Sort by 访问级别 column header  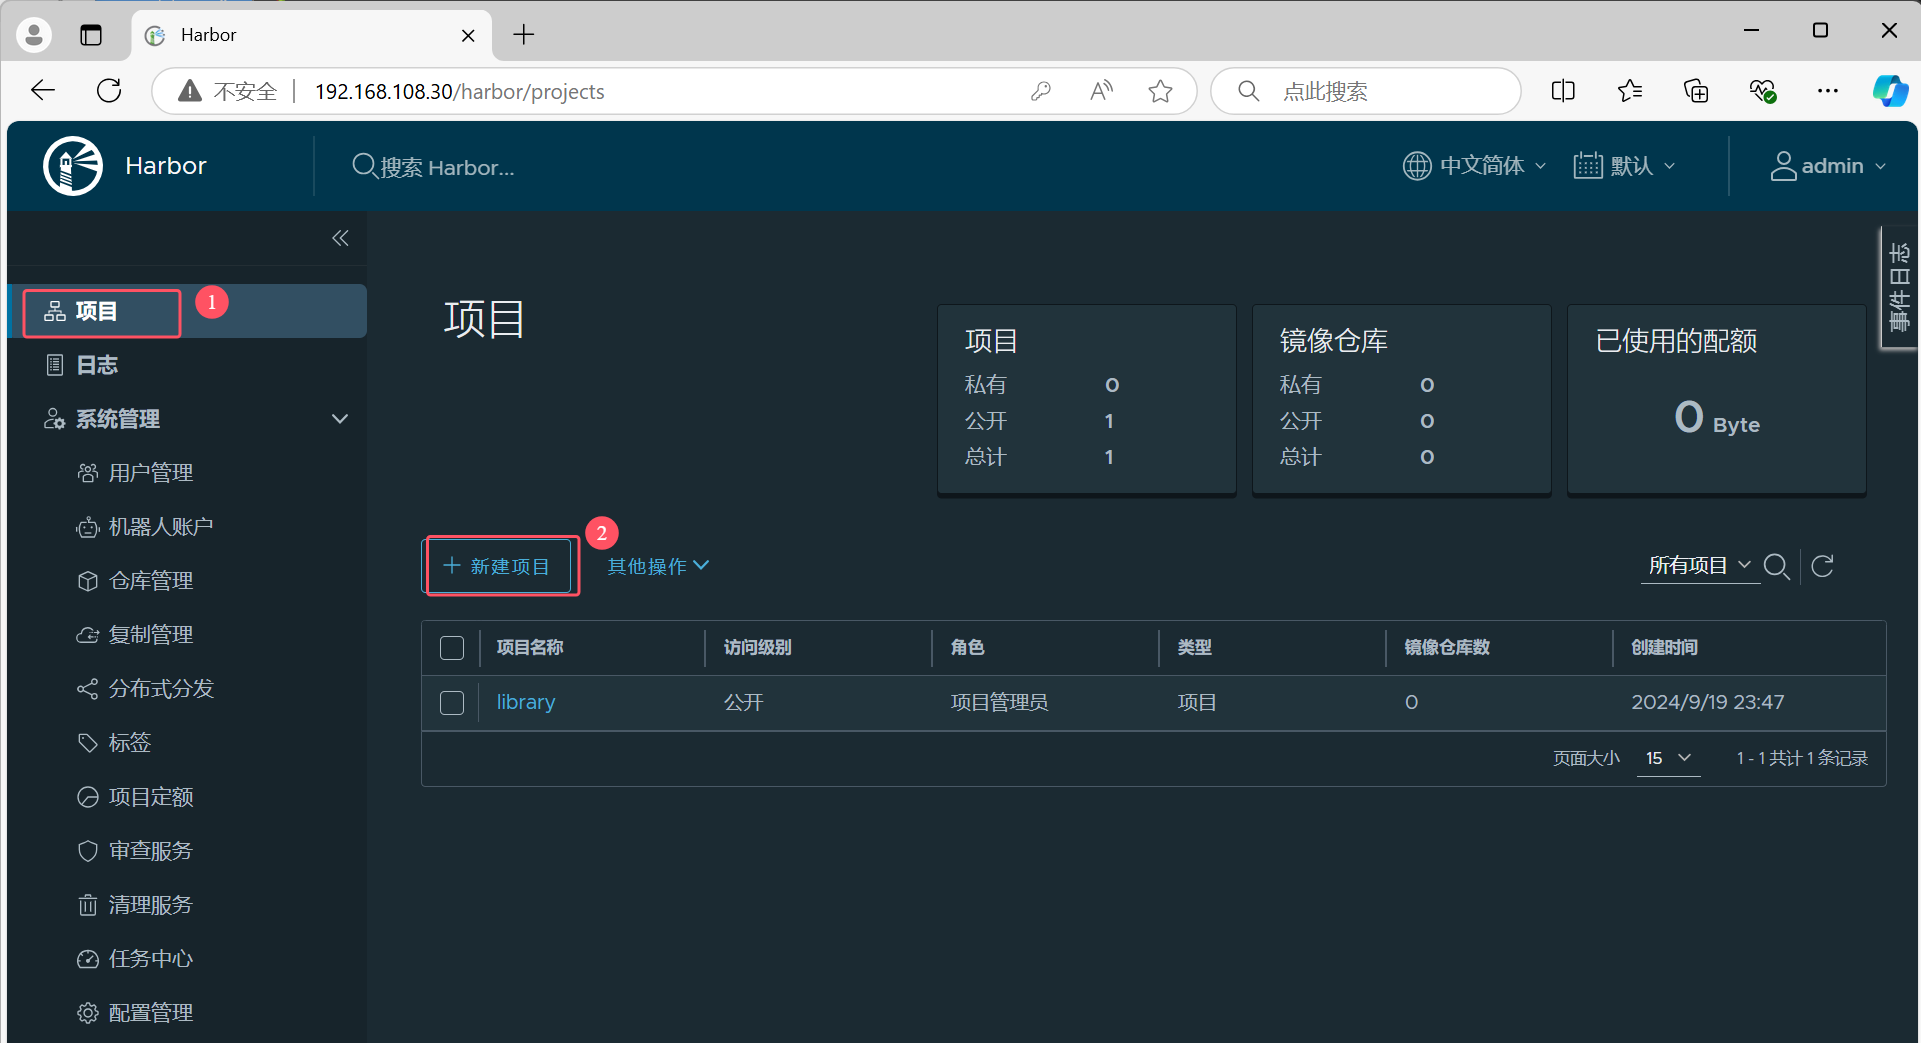[x=757, y=648]
